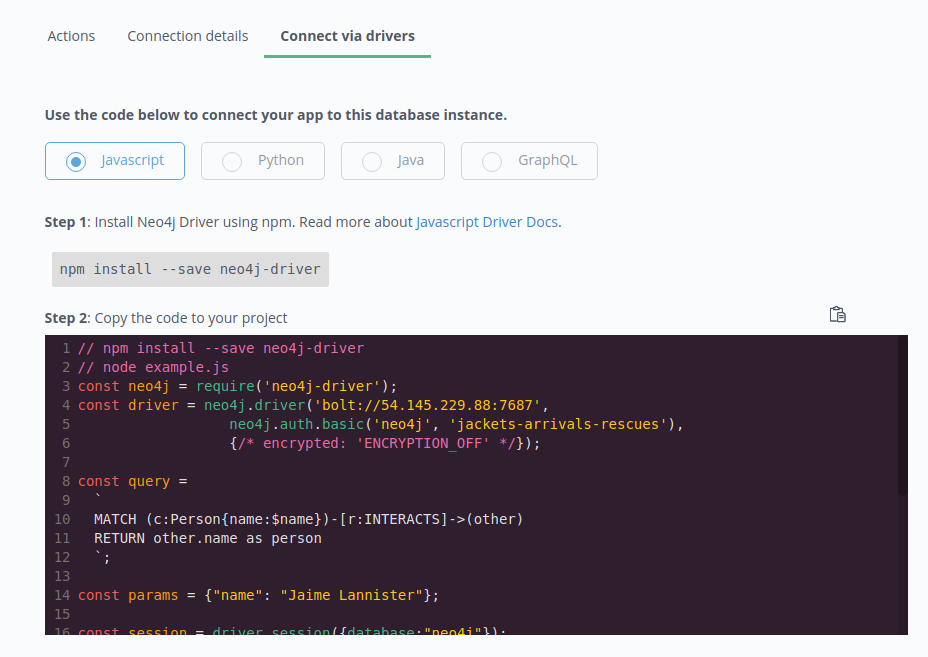Click line number 10 in code gutter
928x657 pixels.
62,519
